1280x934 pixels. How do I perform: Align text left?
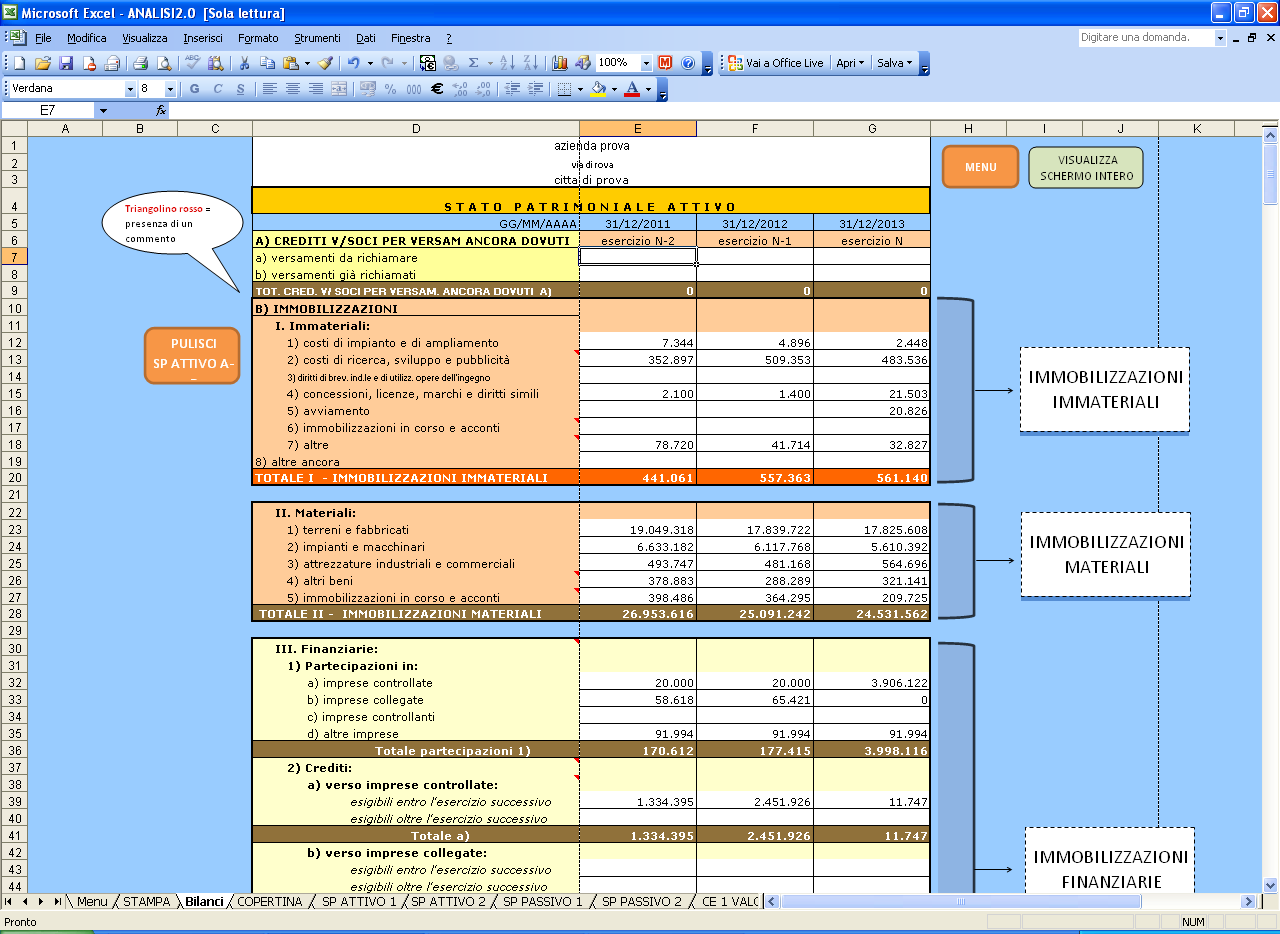click(x=269, y=89)
